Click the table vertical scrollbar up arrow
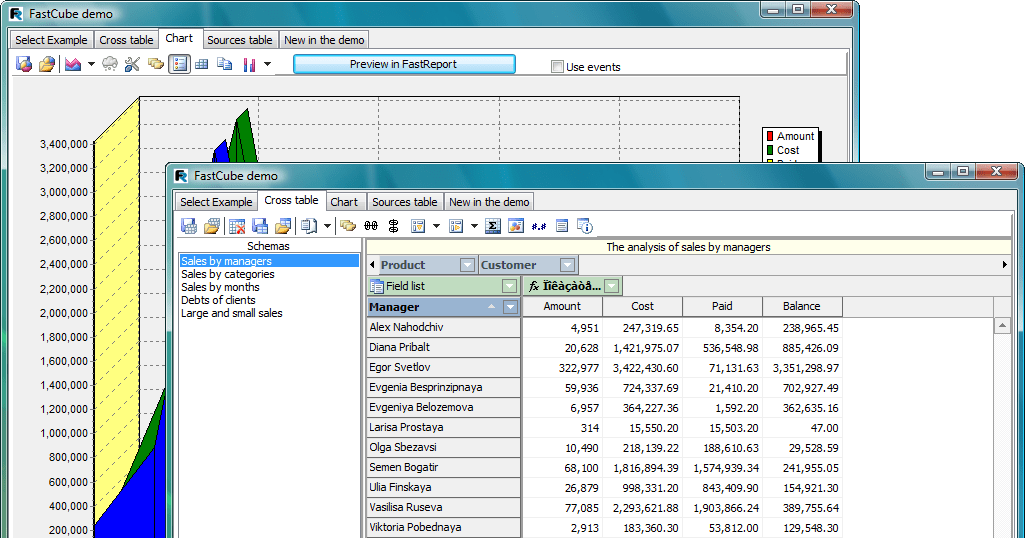Viewport: 1025px width, 538px height. coord(1002,326)
